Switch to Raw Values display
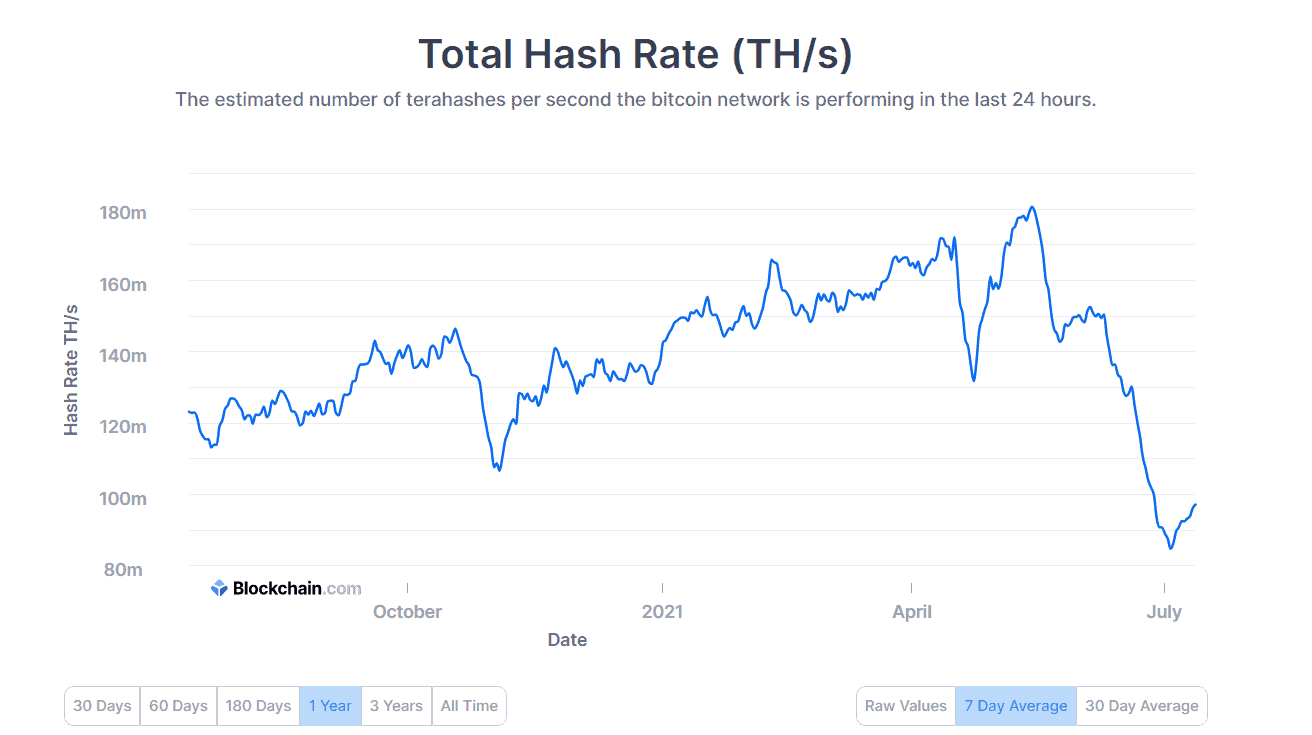Image resolution: width=1312 pixels, height=735 pixels. (x=905, y=705)
